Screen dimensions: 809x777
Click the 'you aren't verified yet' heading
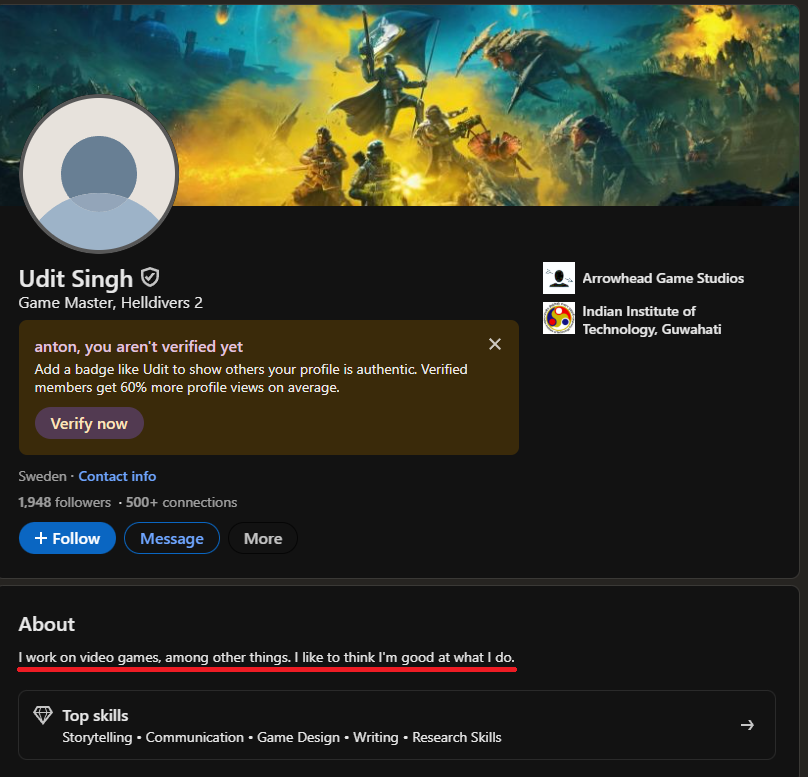coord(138,346)
